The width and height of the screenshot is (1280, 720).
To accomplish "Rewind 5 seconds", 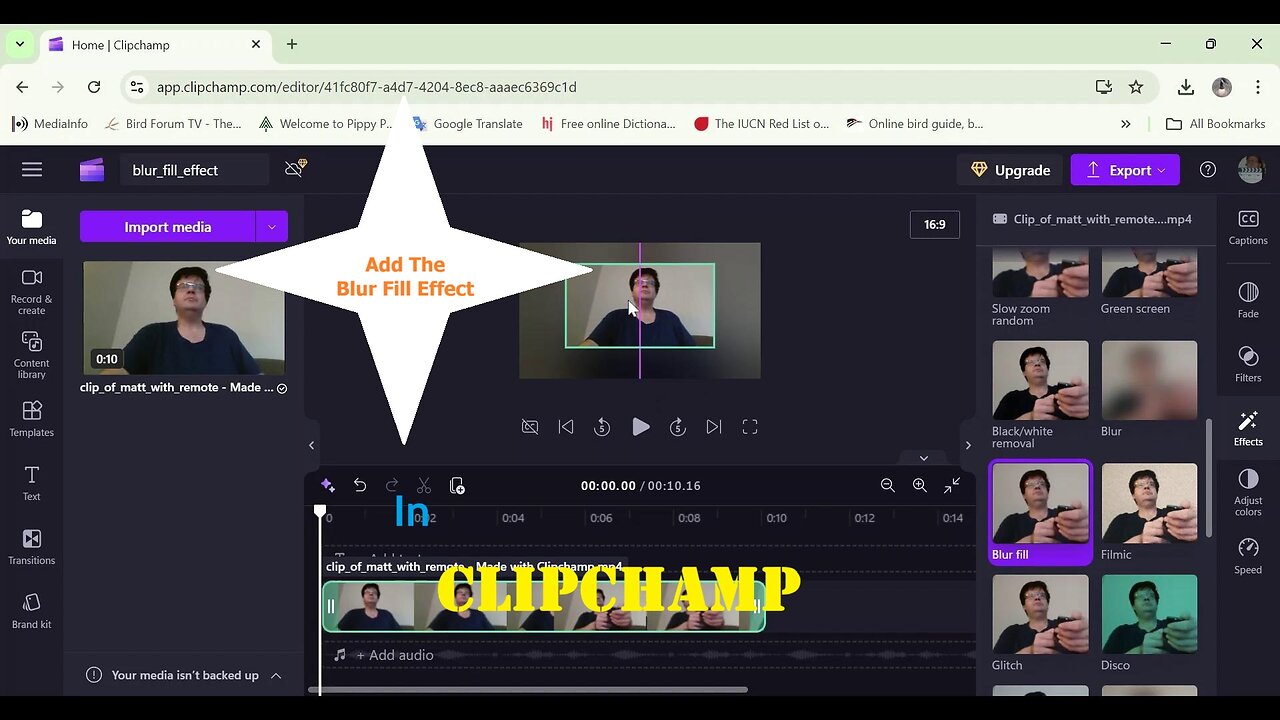I will pyautogui.click(x=602, y=427).
